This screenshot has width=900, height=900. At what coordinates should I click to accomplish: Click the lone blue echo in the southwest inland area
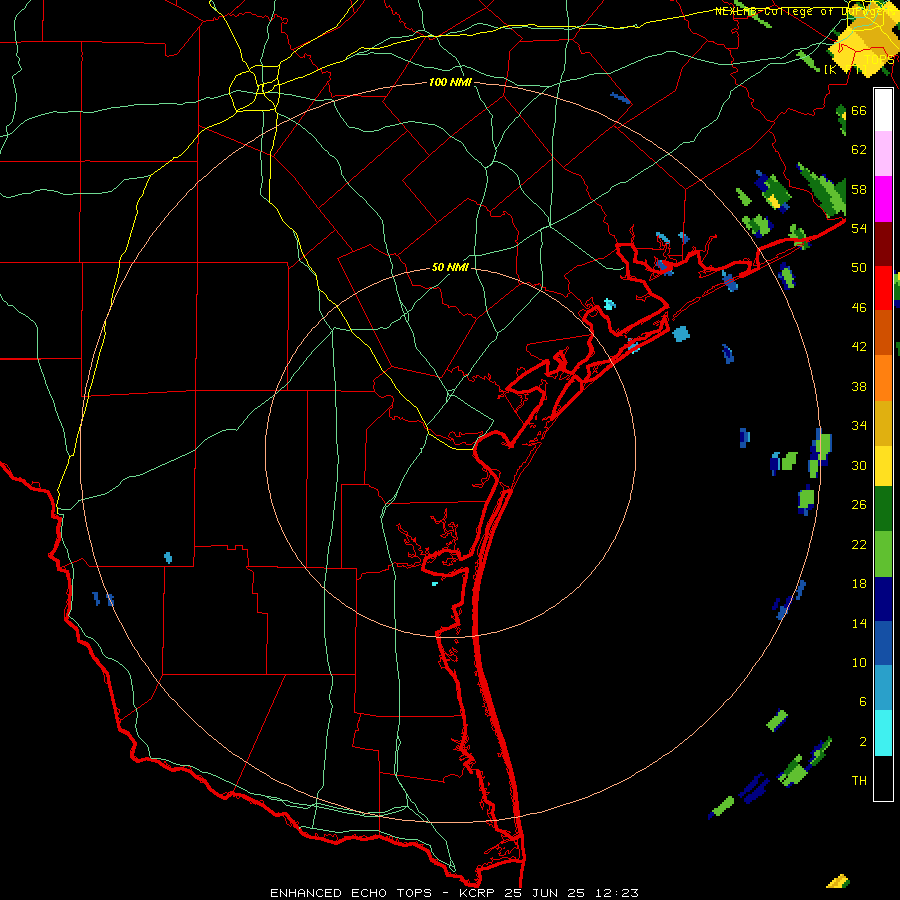point(168,557)
